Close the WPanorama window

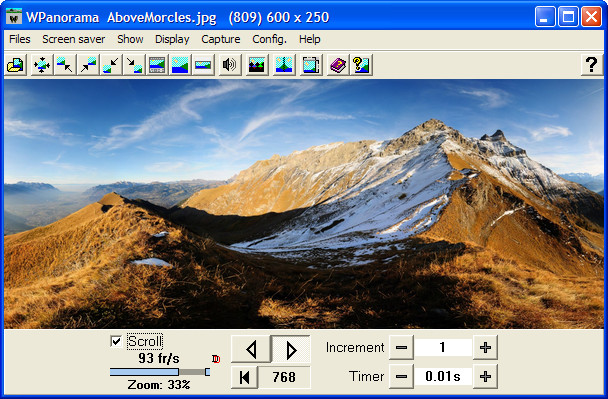click(x=591, y=17)
